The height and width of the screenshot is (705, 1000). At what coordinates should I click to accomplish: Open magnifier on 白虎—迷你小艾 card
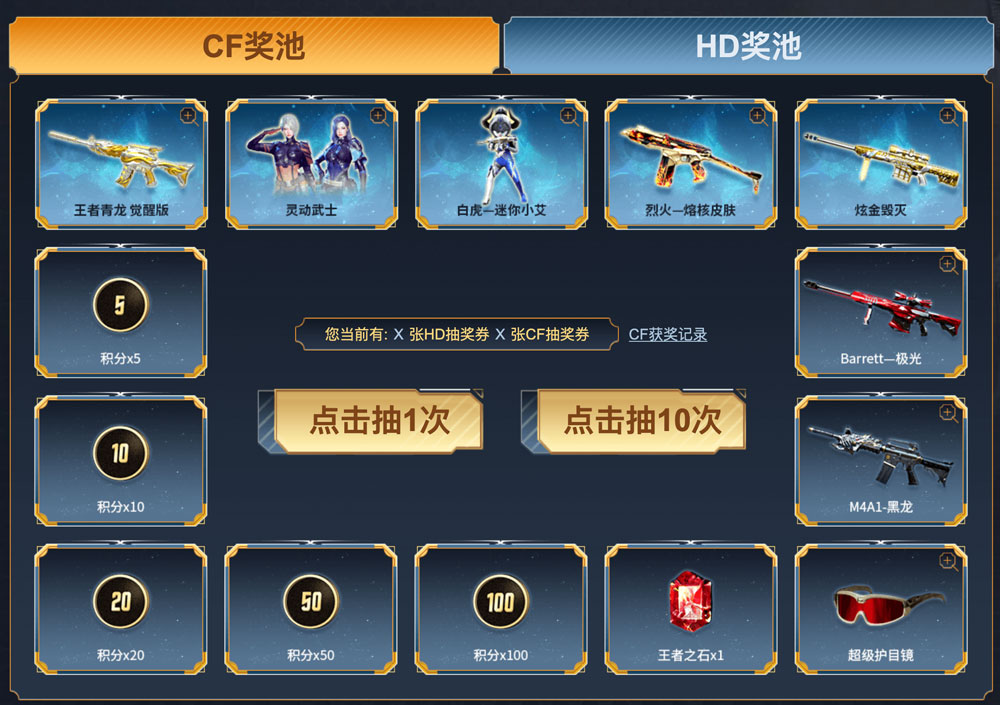tap(569, 117)
